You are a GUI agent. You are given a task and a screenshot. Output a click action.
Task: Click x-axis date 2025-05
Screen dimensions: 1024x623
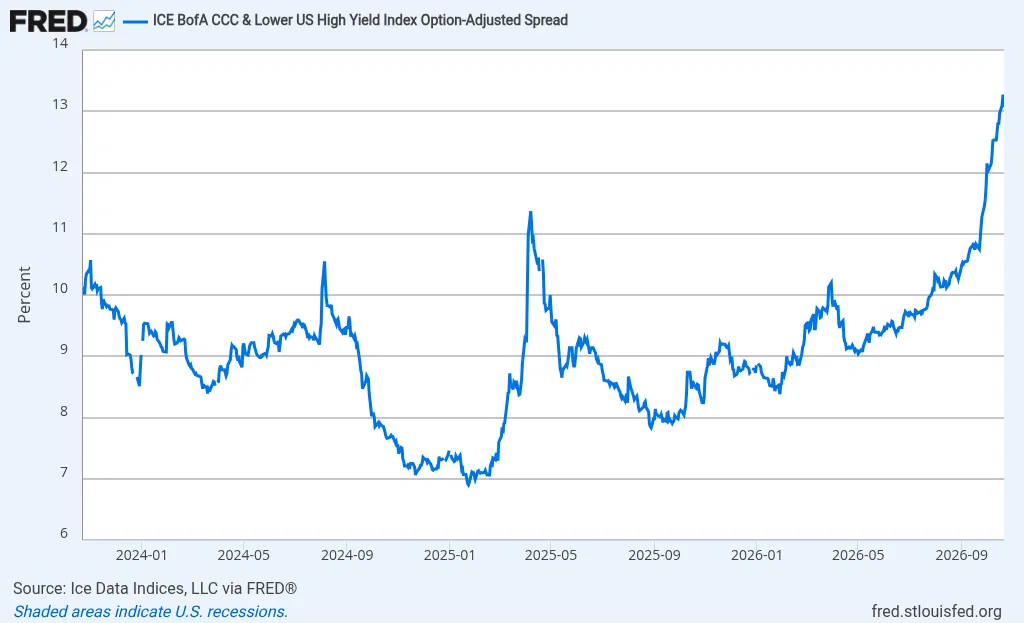pos(551,556)
